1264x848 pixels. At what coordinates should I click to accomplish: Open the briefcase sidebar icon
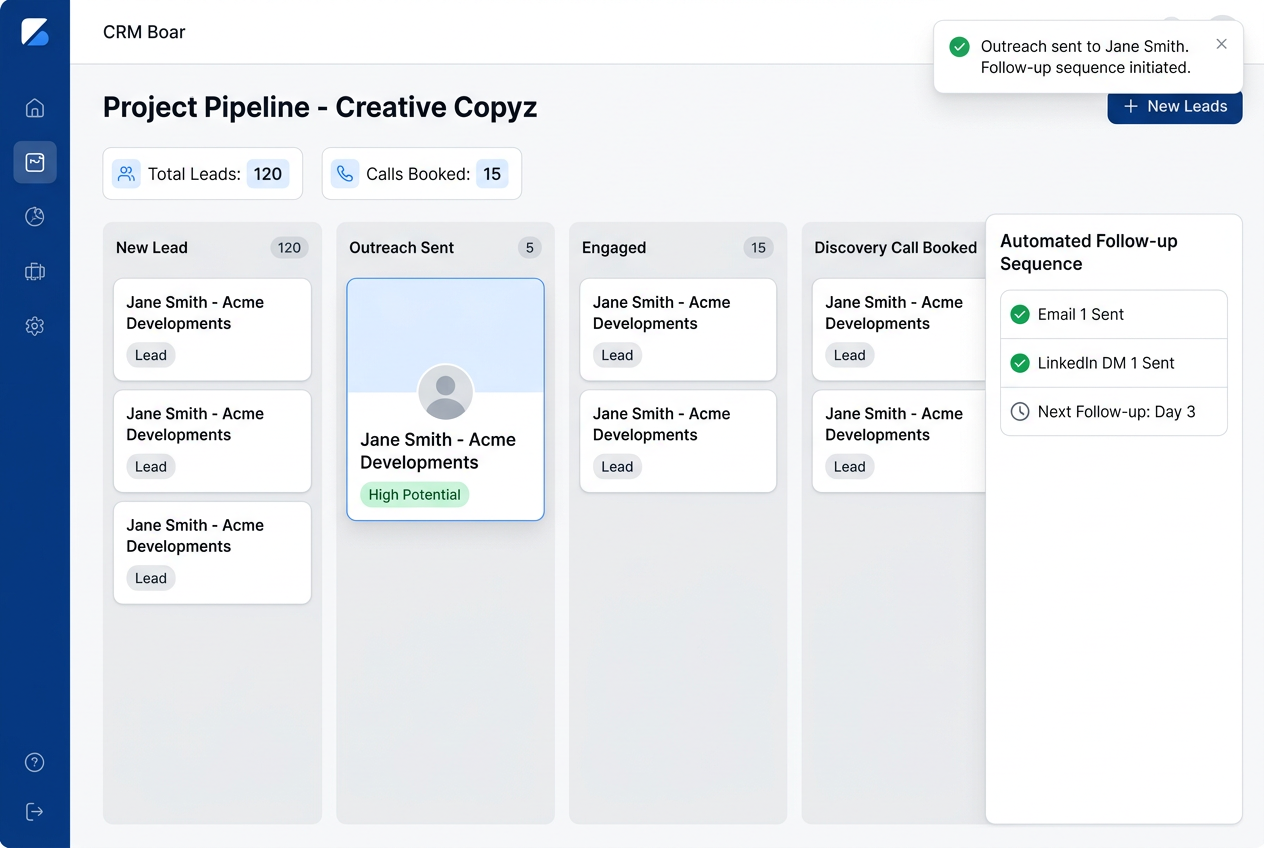coord(35,271)
